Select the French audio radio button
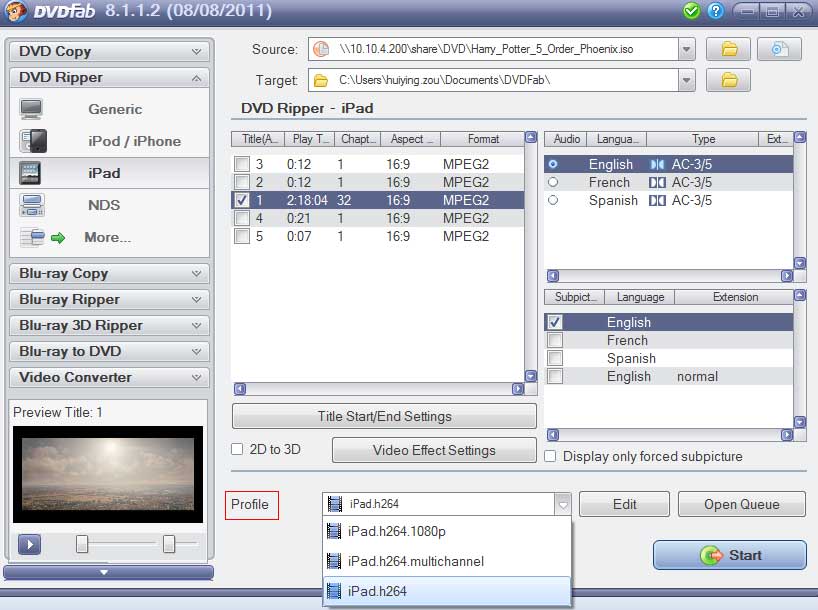Viewport: 818px width, 610px height. 553,182
